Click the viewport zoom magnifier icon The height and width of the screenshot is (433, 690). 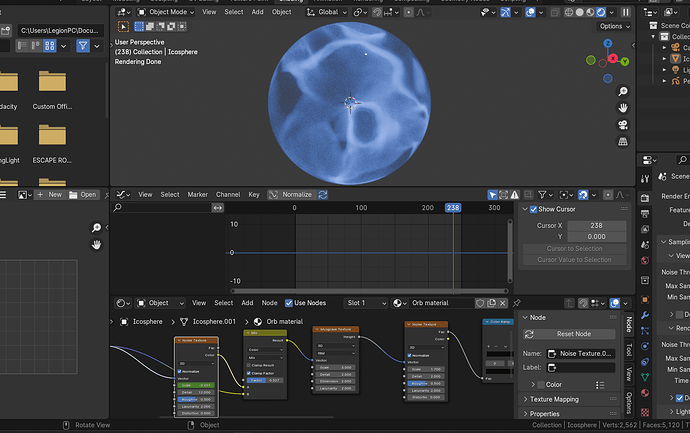(623, 91)
